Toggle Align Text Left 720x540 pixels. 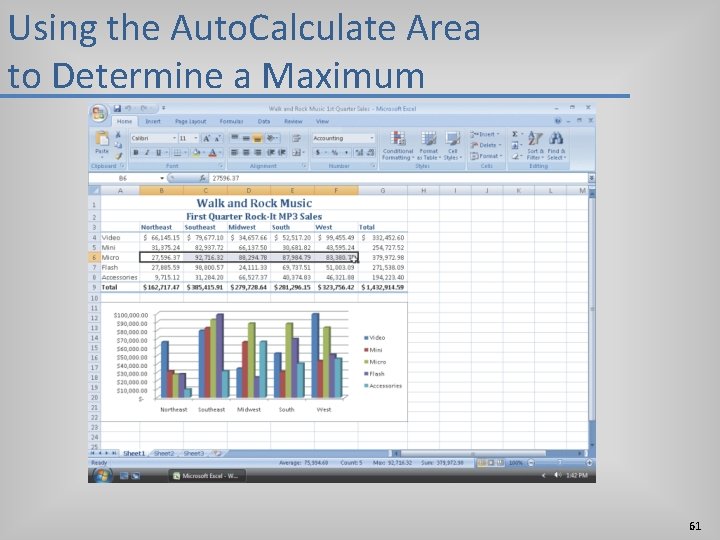[x=234, y=152]
